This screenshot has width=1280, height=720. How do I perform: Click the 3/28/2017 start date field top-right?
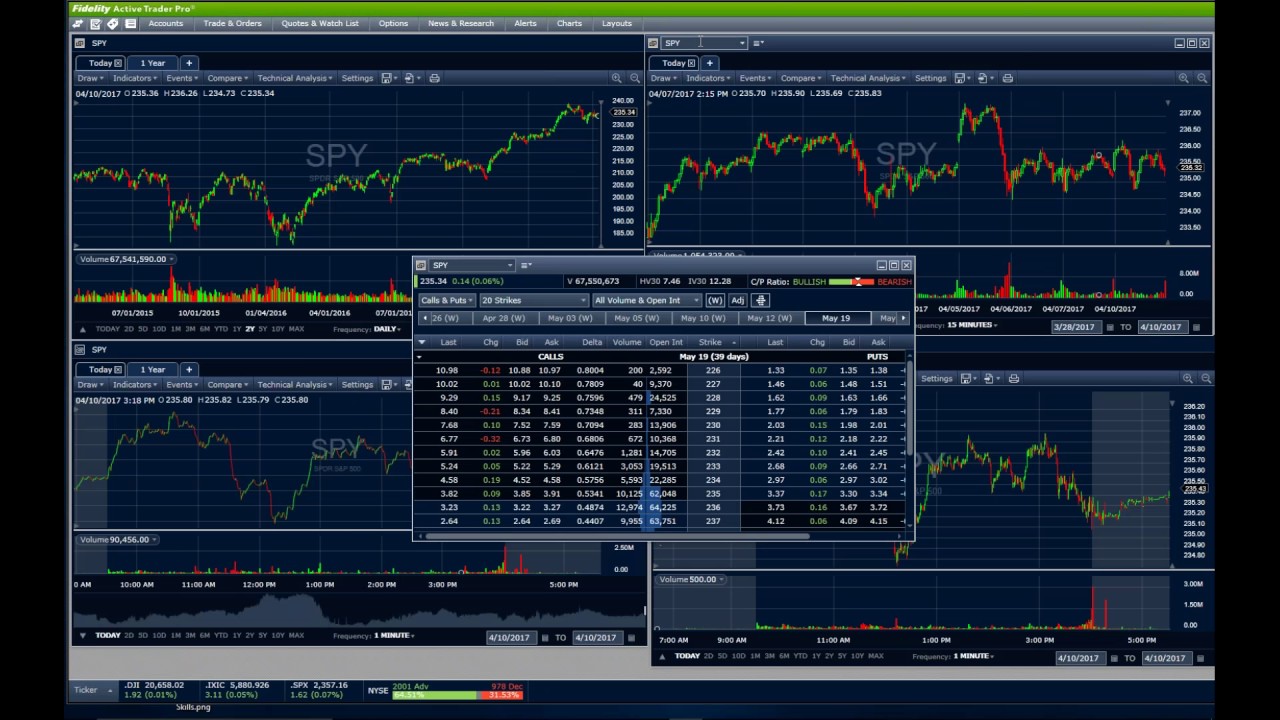(1074, 327)
